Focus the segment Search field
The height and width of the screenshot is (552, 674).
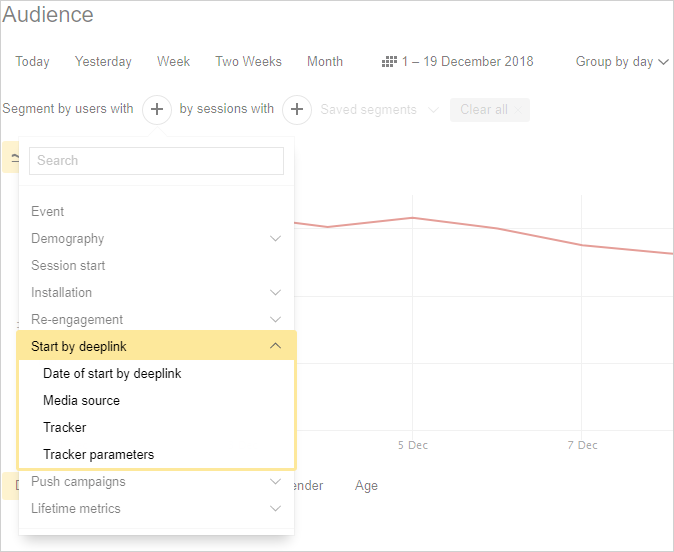[156, 161]
